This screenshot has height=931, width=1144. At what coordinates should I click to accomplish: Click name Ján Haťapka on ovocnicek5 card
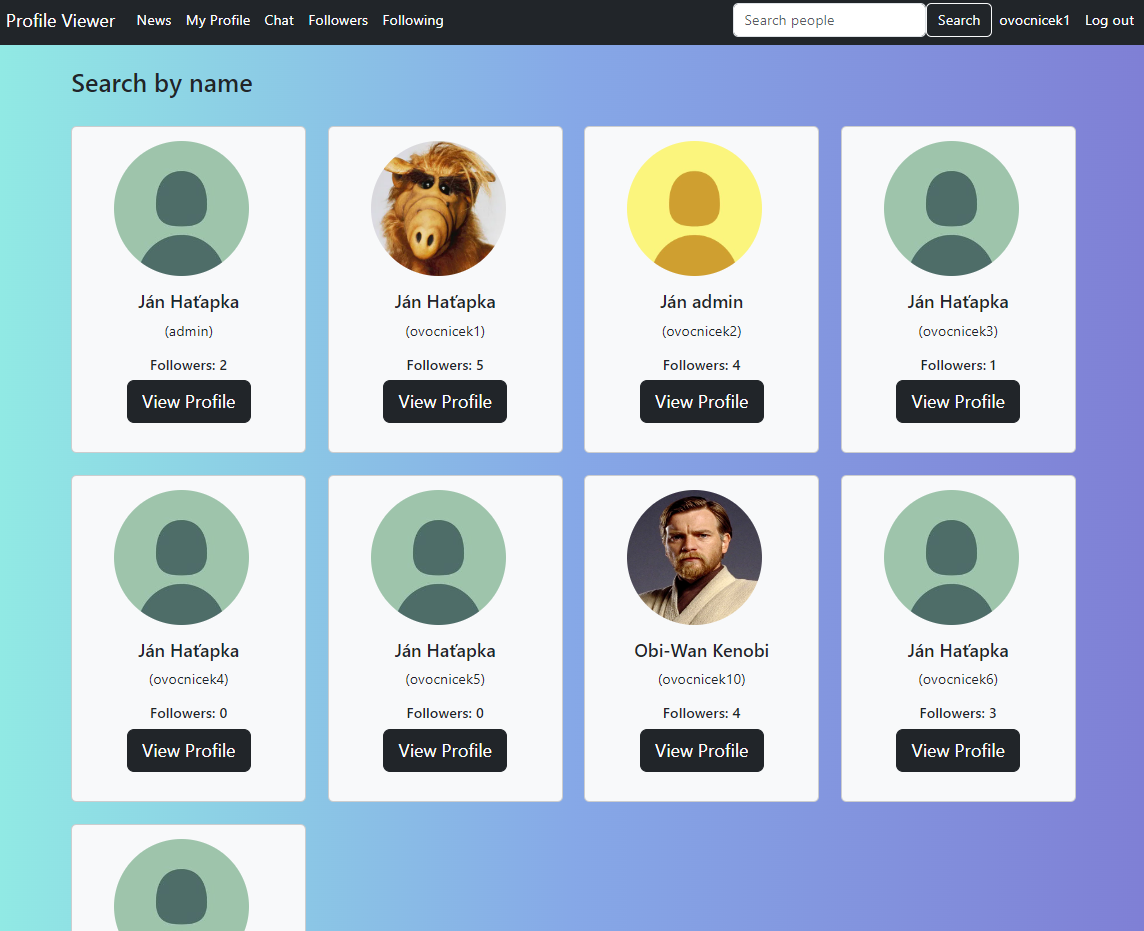(445, 651)
